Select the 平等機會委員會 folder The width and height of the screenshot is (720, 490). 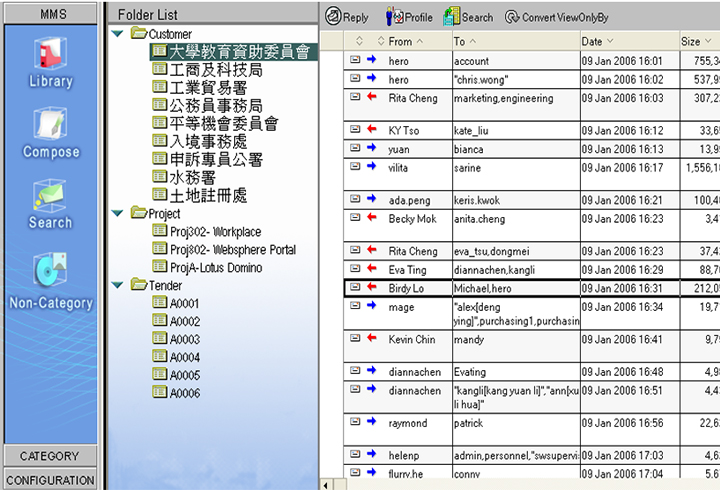pyautogui.click(x=215, y=124)
